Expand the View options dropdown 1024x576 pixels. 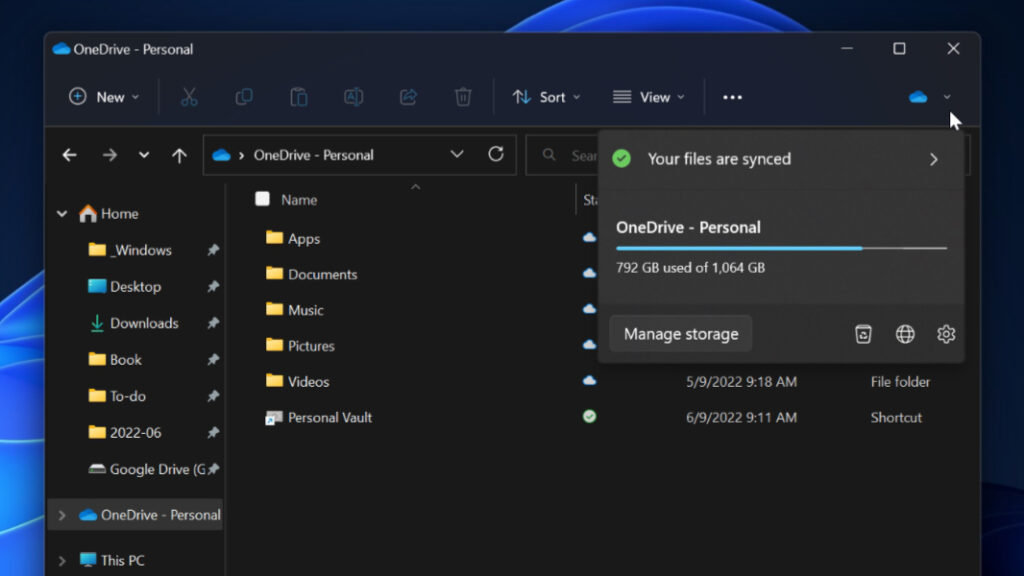[649, 96]
